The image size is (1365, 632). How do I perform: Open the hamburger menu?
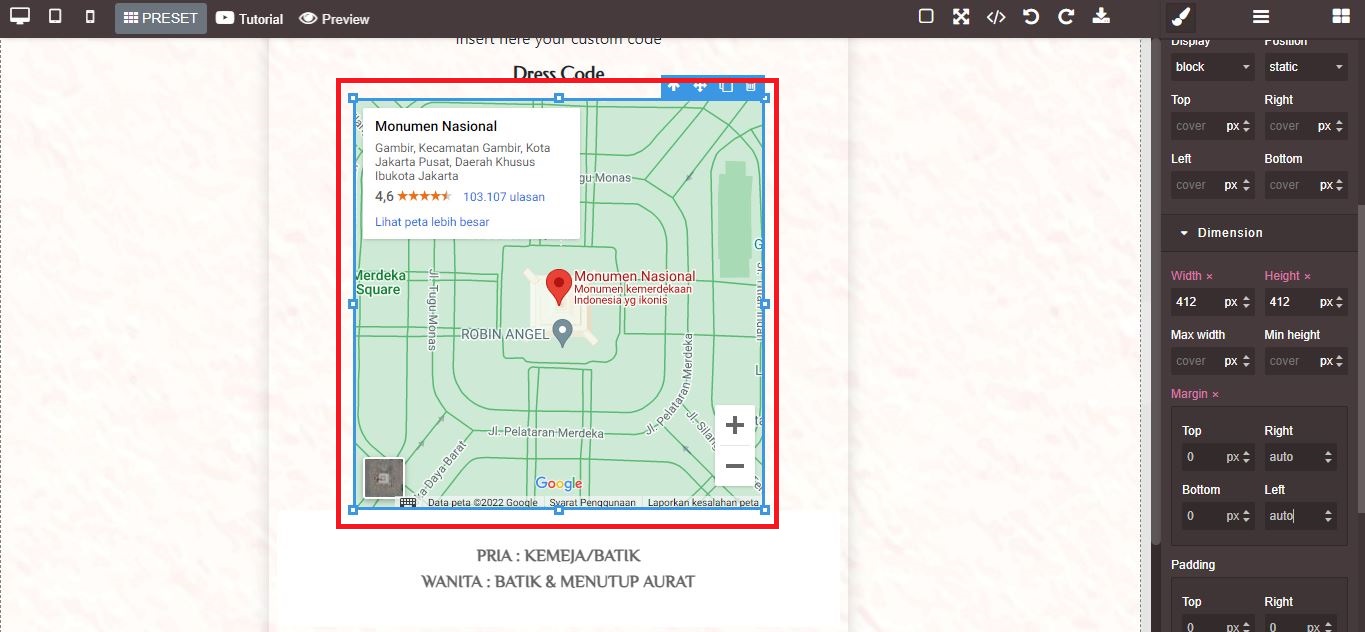pyautogui.click(x=1261, y=16)
